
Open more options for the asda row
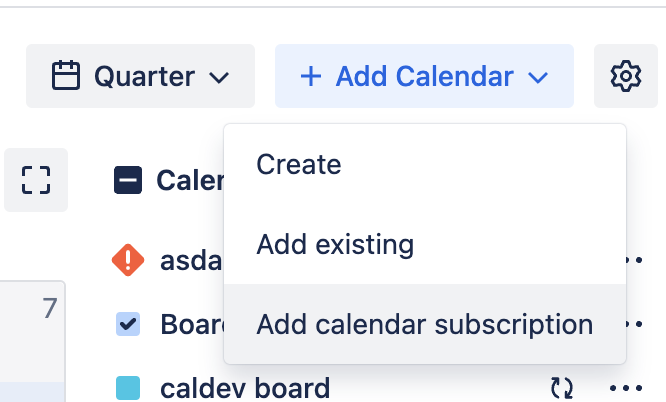click(634, 261)
